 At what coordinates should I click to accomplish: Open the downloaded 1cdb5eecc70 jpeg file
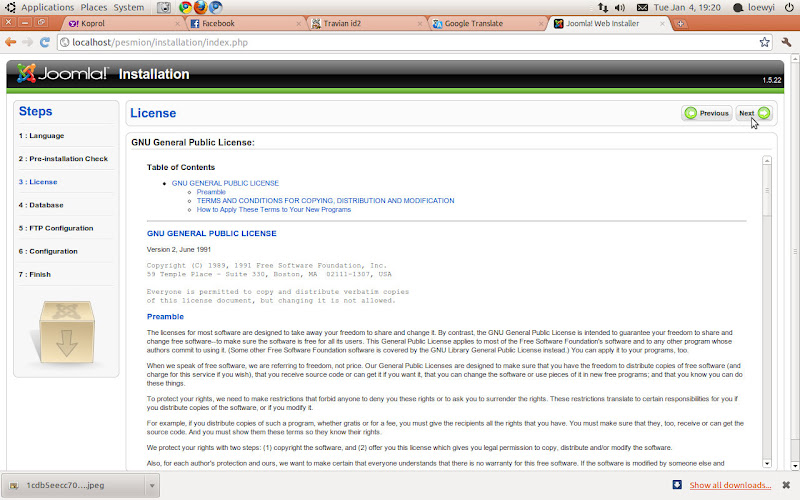click(72, 485)
